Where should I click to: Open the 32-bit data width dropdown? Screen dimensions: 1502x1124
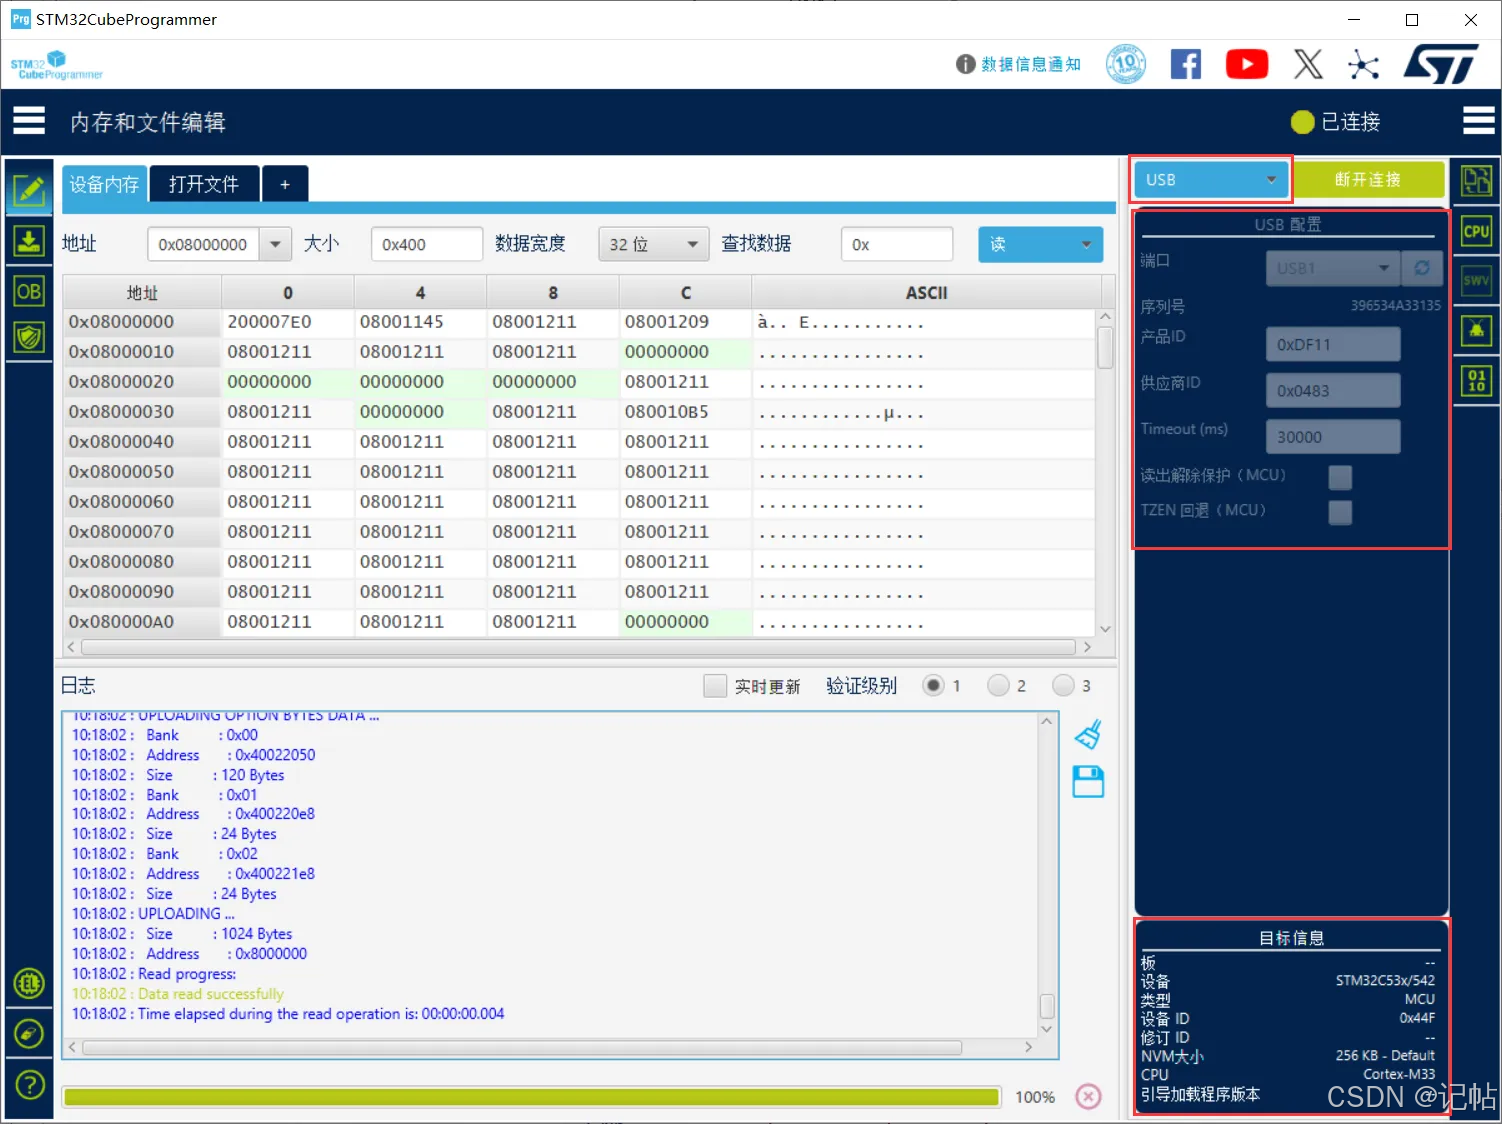pos(653,244)
